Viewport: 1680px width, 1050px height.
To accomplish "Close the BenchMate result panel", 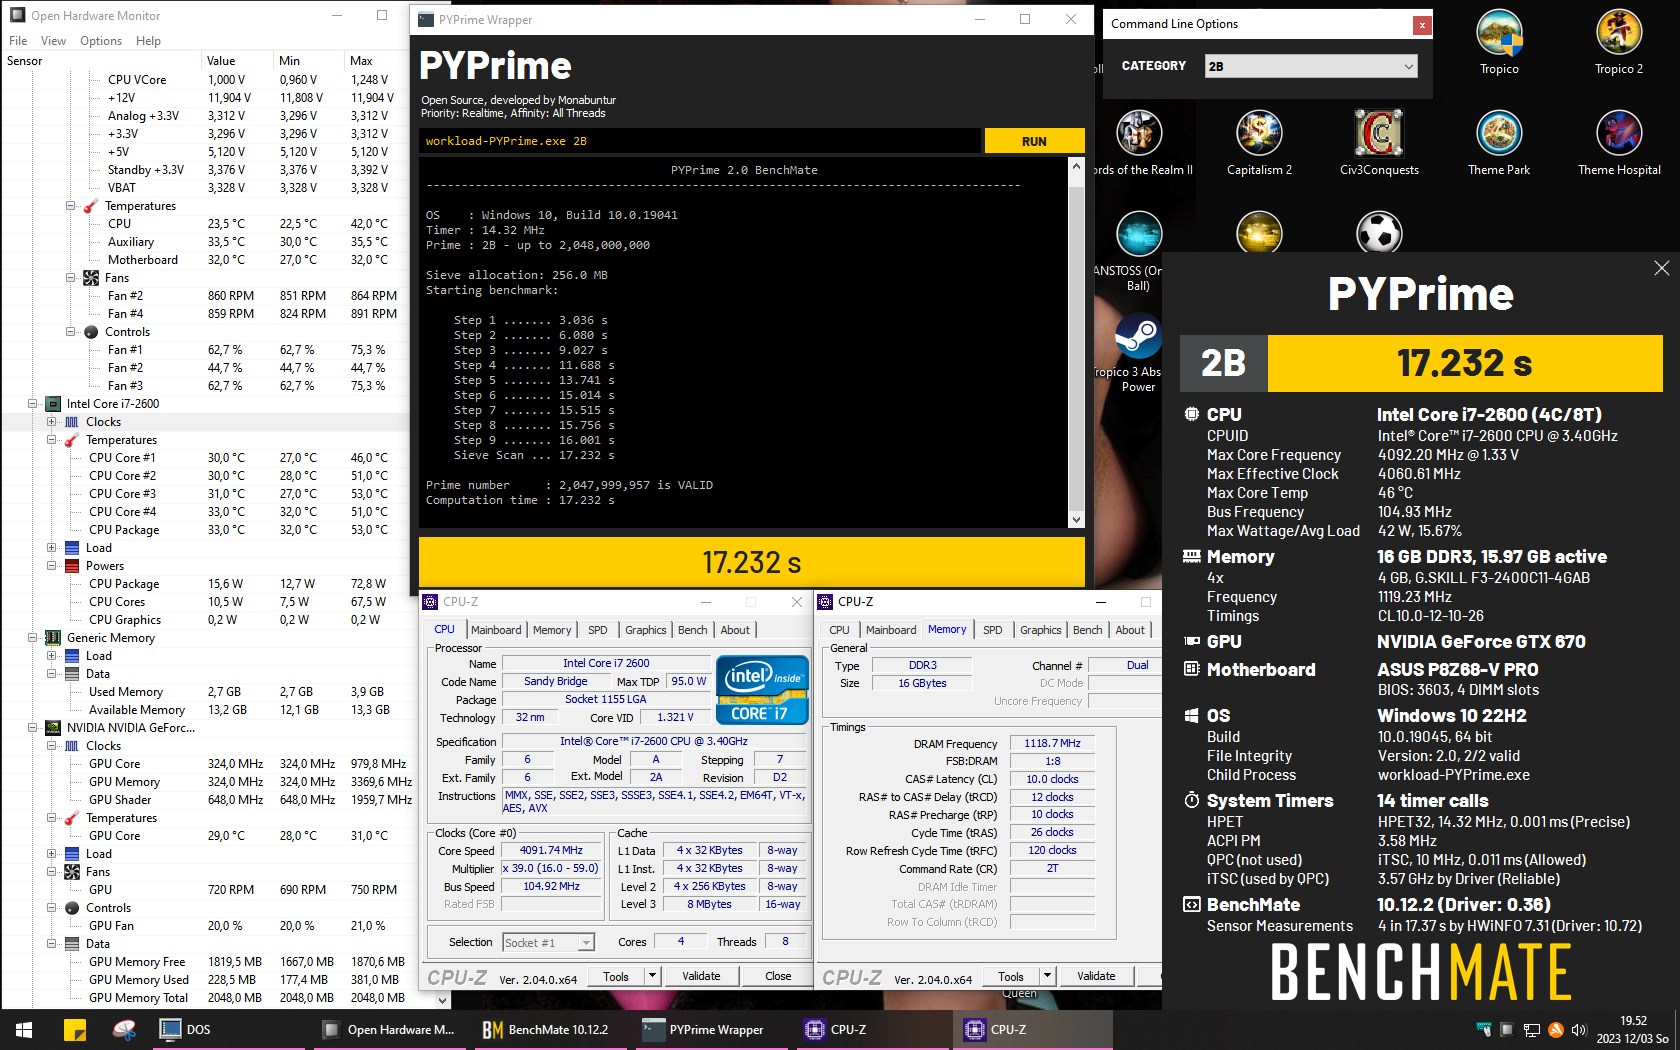I will tap(1661, 268).
